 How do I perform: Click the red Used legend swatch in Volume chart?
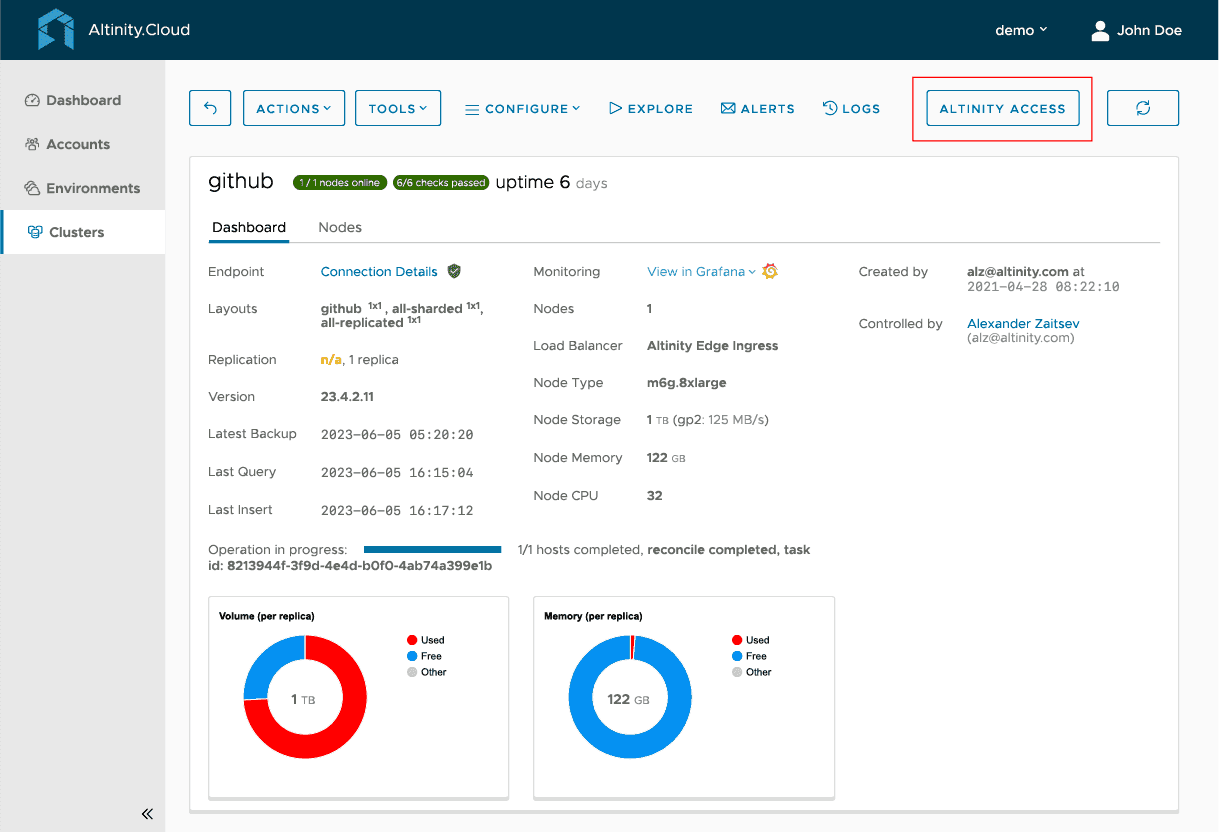412,640
